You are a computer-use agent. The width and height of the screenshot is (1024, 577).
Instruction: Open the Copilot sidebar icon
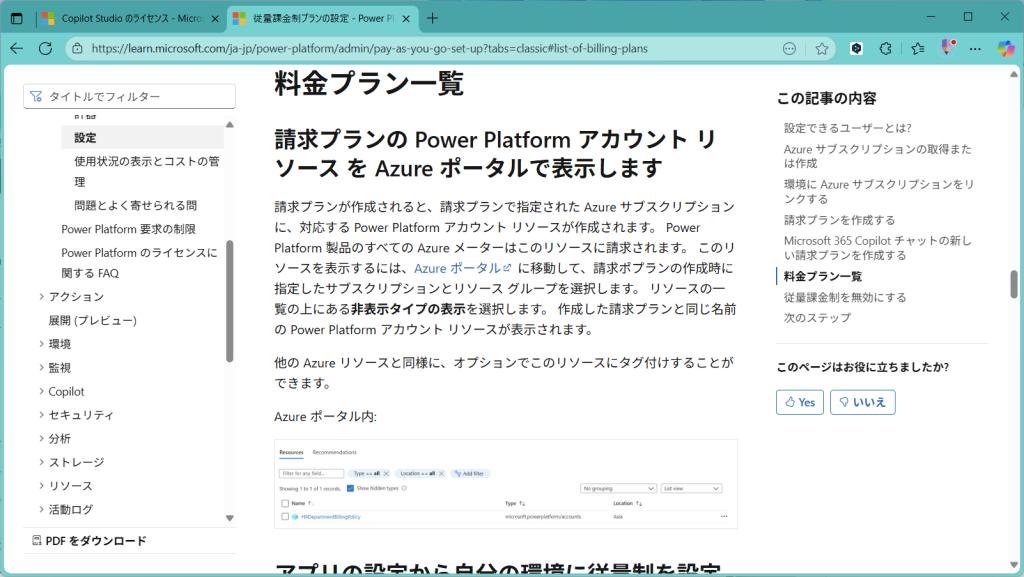(x=1005, y=48)
